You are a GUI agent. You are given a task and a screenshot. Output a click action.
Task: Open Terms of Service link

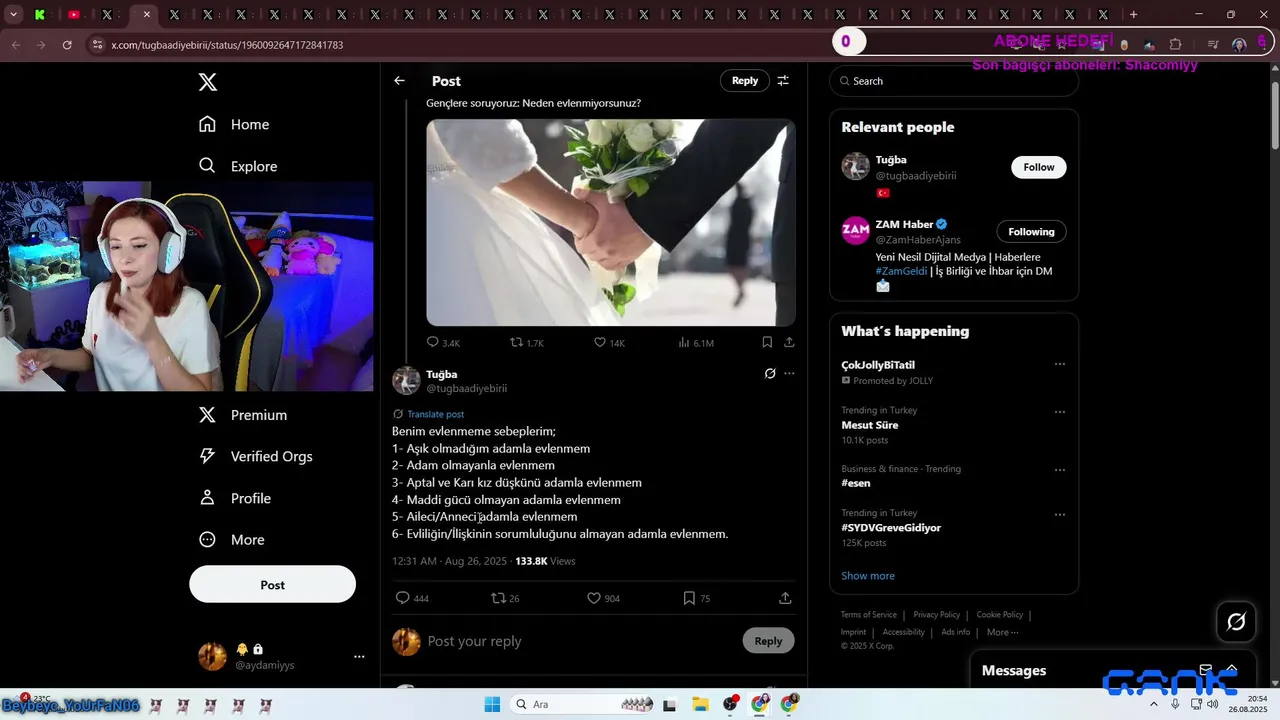pos(868,615)
